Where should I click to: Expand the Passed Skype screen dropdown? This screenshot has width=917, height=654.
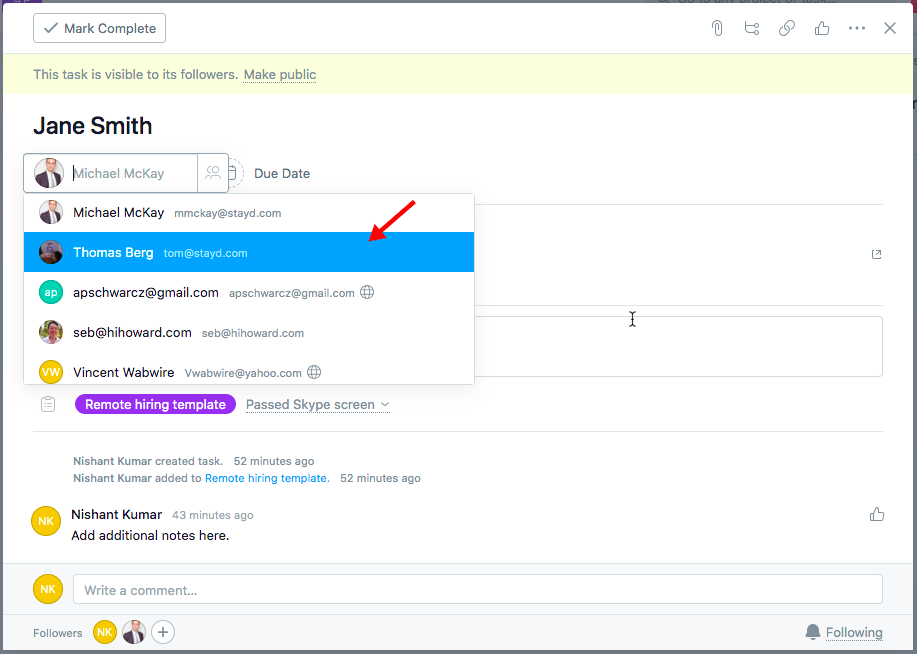[x=318, y=404]
